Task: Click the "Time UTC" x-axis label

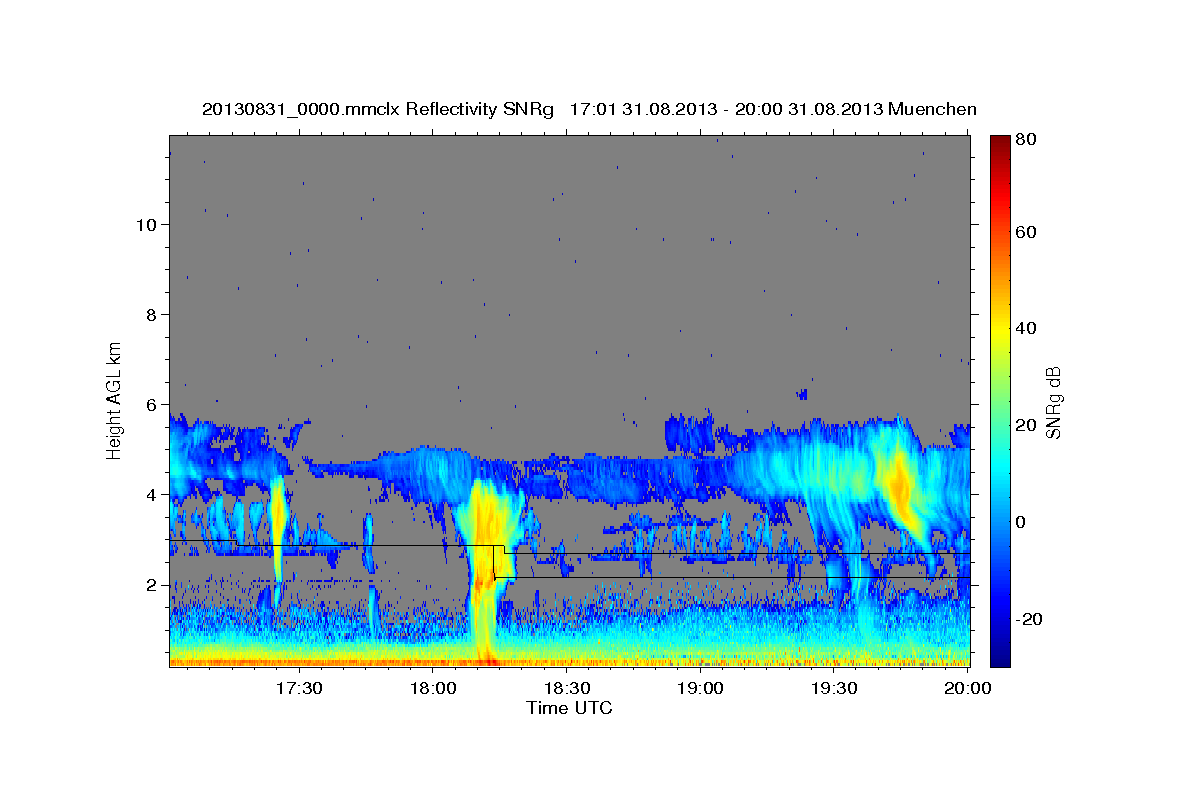Action: pos(569,708)
